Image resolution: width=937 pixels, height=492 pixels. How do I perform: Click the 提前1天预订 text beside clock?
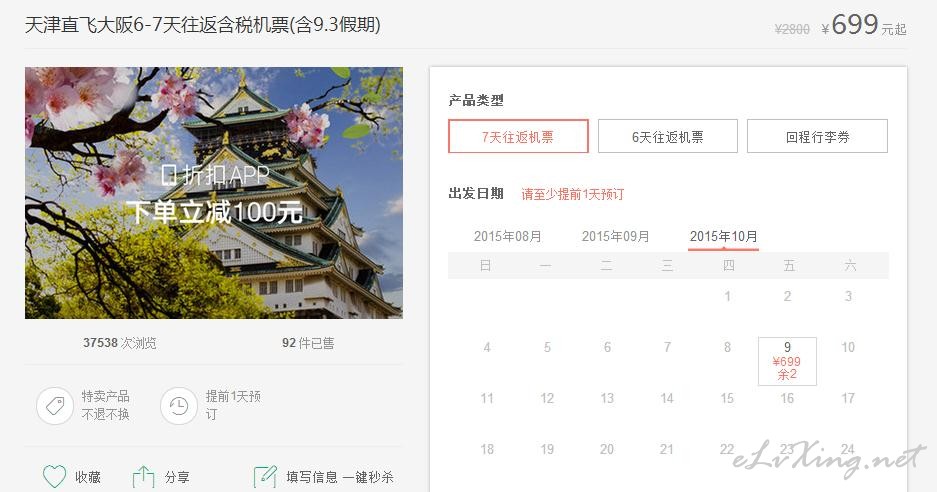tap(233, 405)
